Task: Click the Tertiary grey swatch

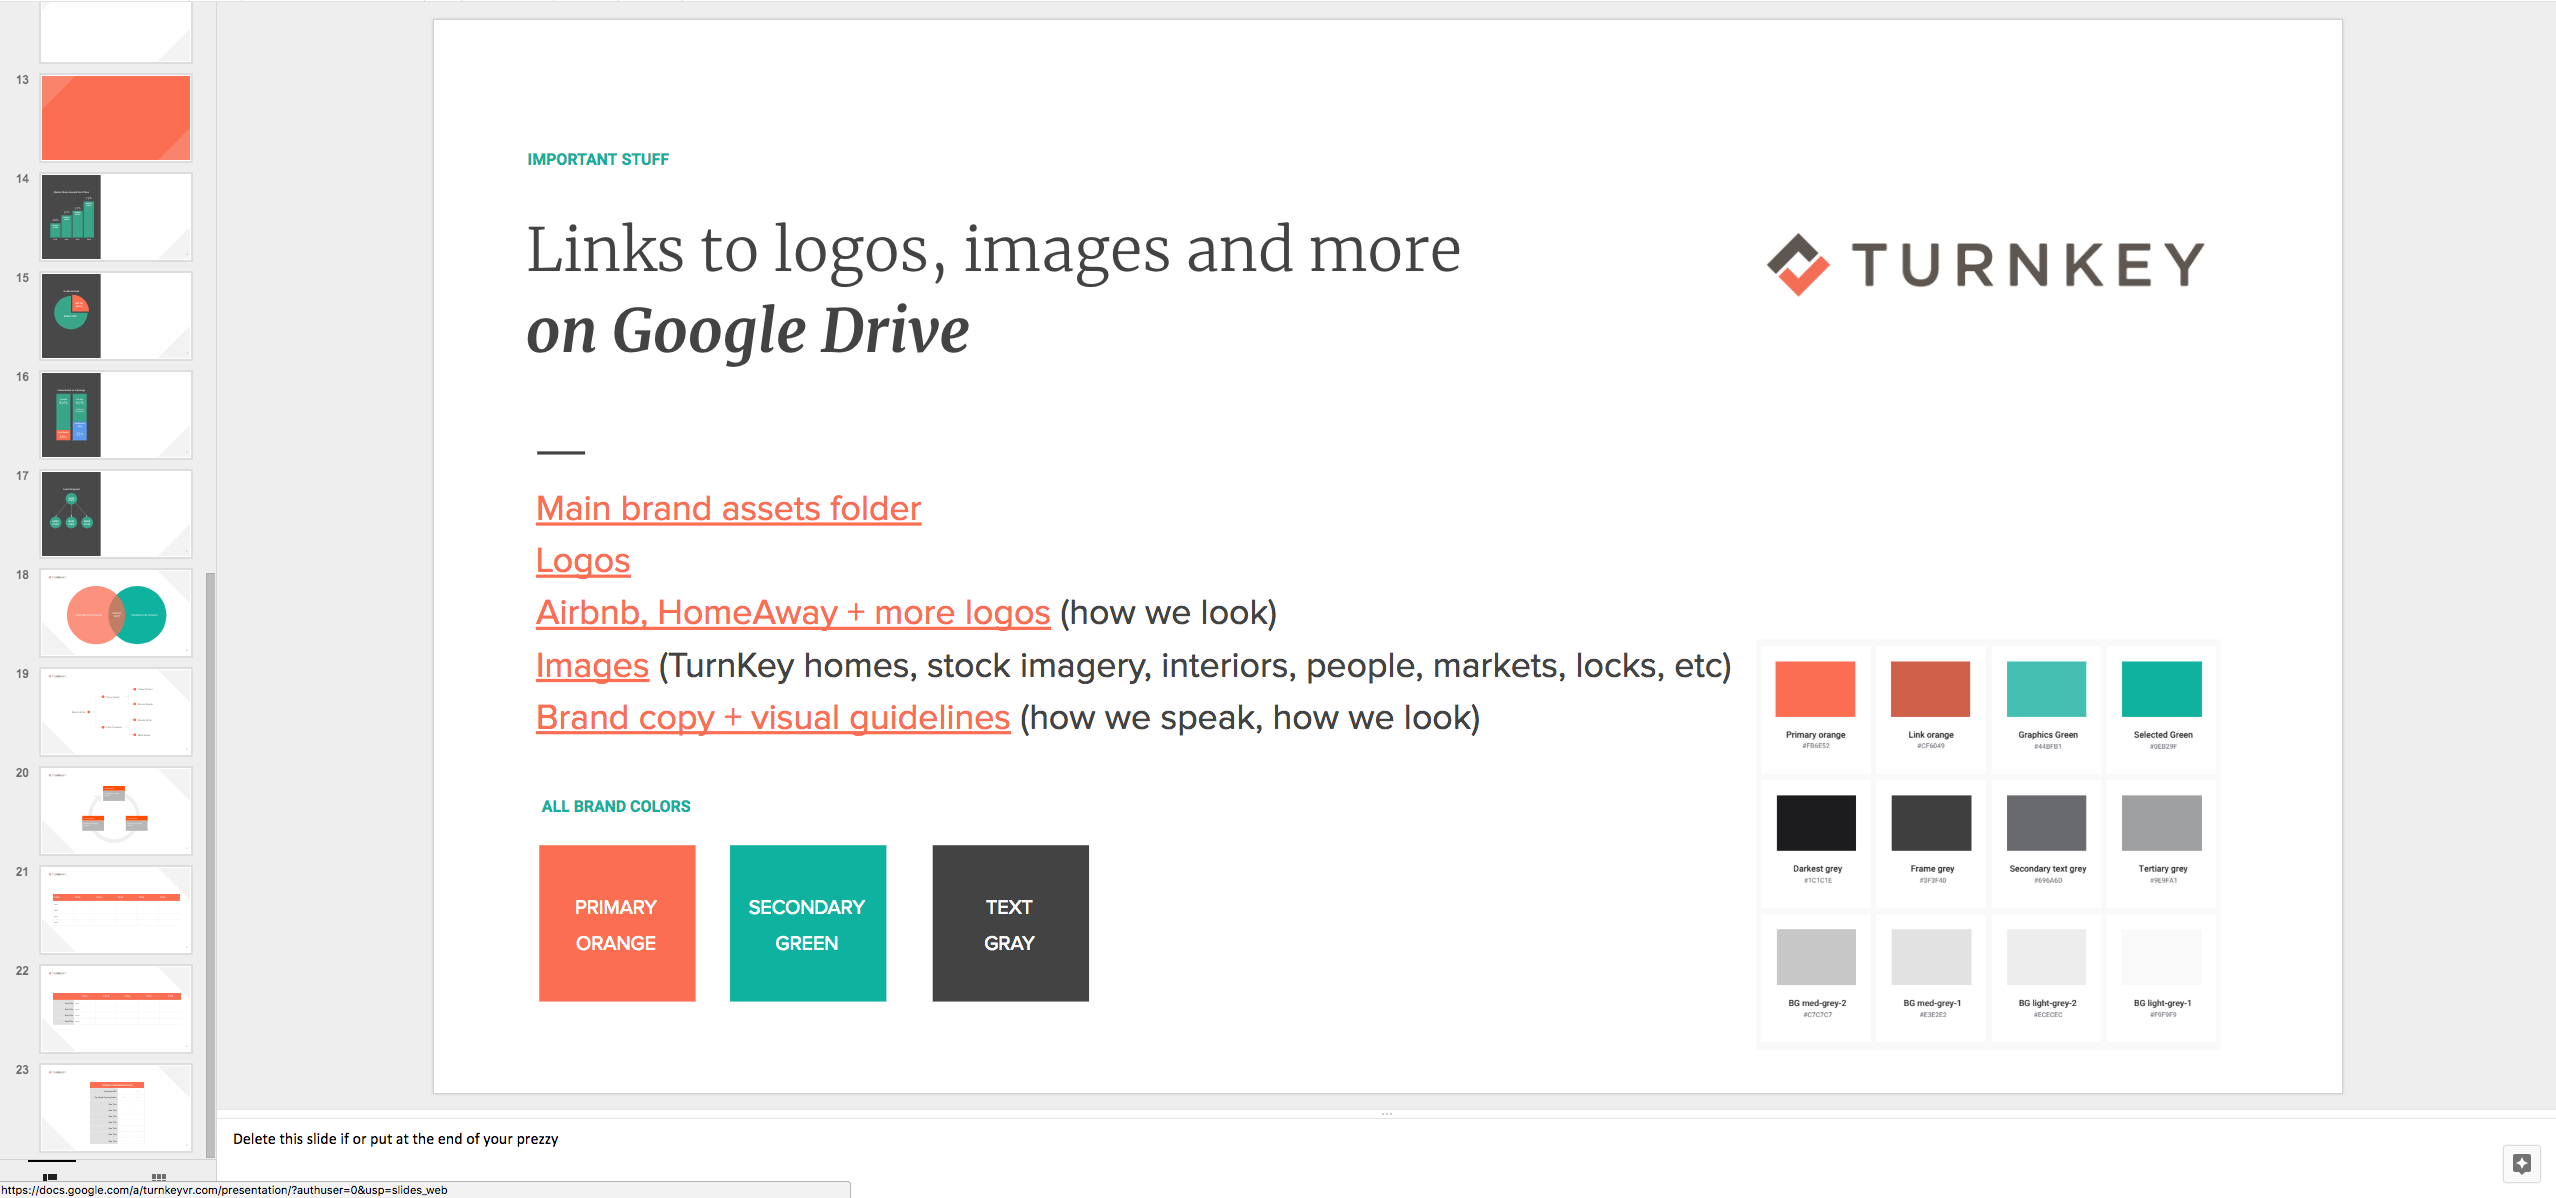Action: pos(2161,823)
